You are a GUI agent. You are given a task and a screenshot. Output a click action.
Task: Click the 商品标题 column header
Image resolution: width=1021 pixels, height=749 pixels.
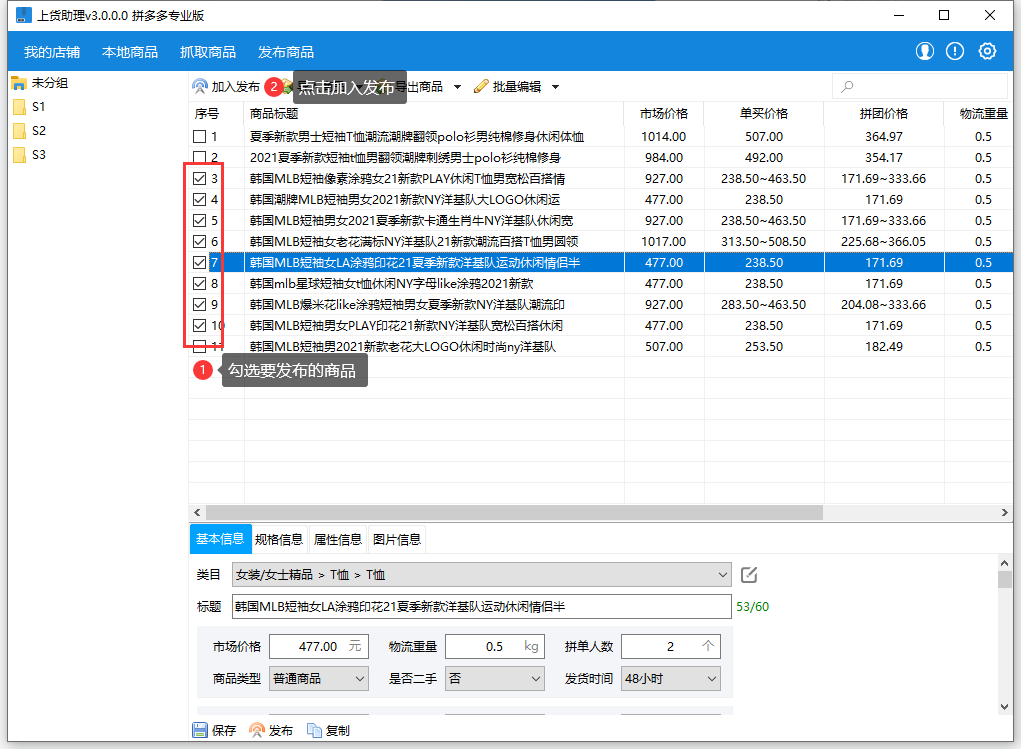[x=434, y=114]
